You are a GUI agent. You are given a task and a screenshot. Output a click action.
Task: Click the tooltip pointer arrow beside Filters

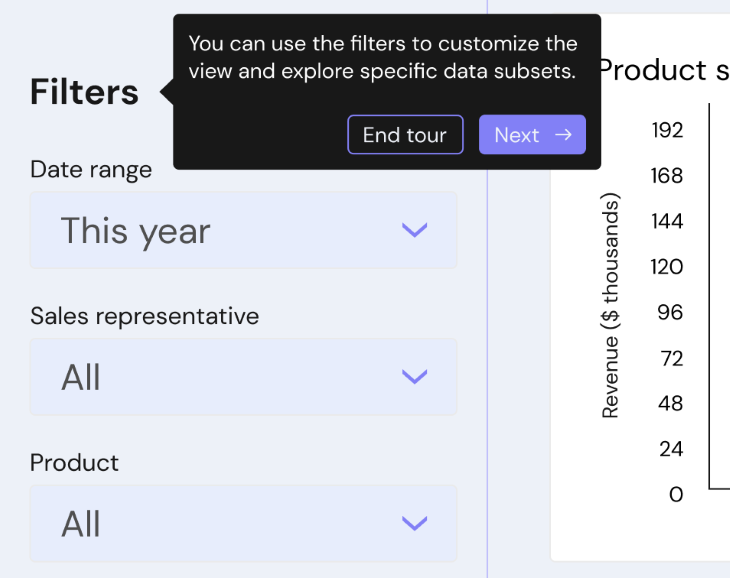(167, 91)
